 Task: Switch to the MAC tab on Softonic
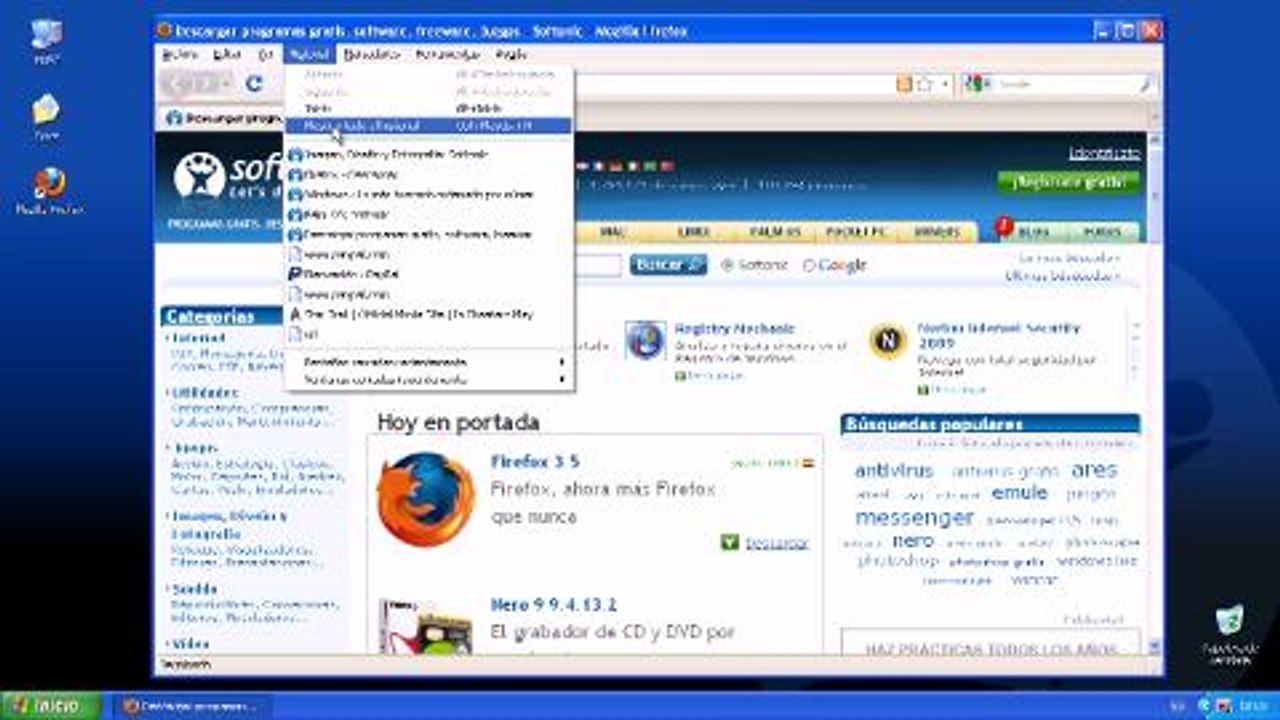(612, 232)
